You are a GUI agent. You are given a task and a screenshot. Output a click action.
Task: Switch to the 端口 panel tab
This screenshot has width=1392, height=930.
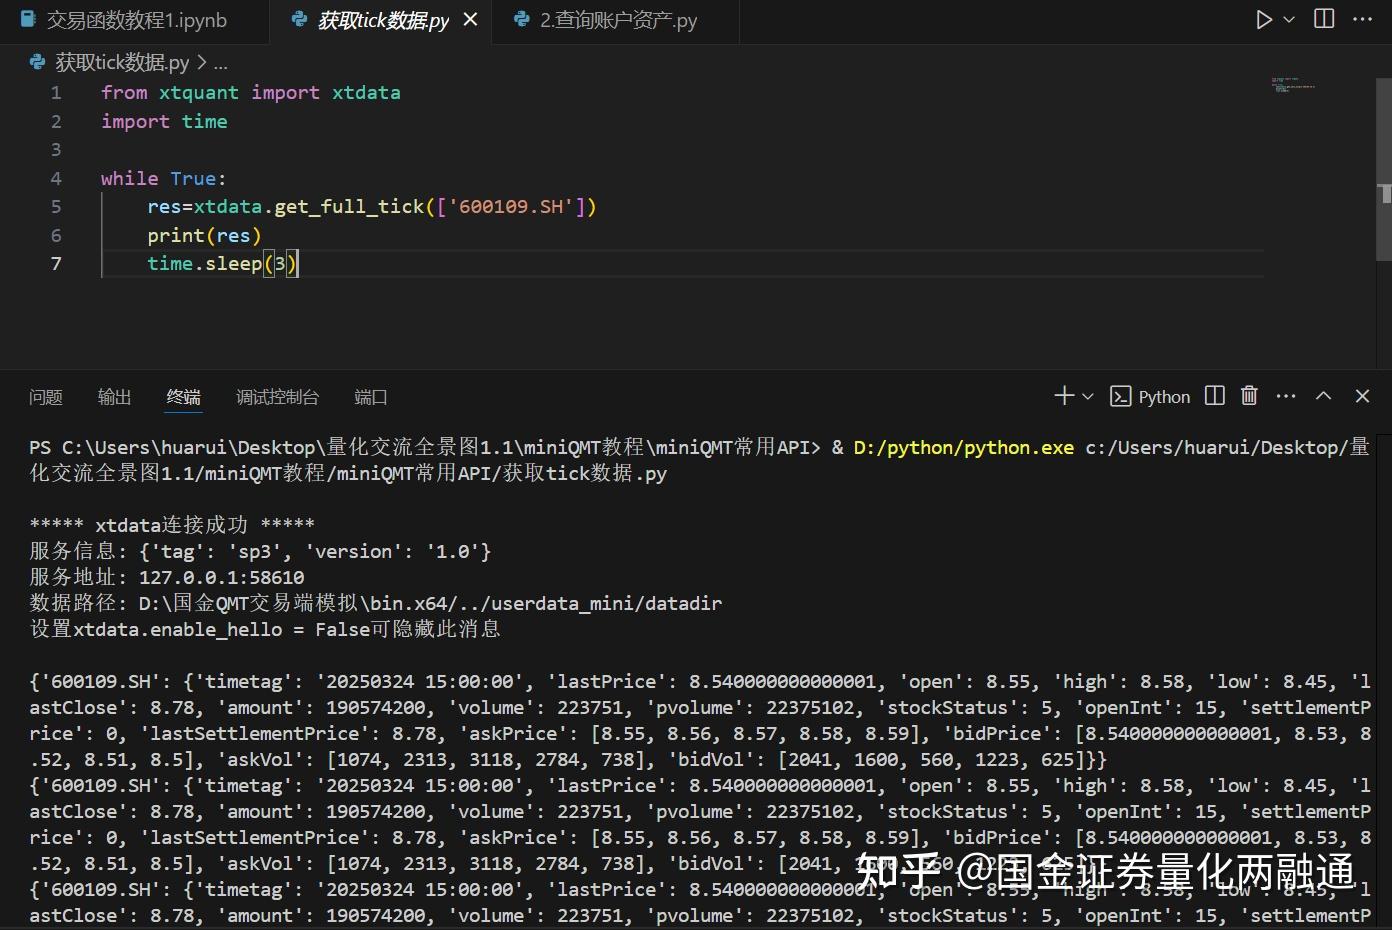click(370, 396)
